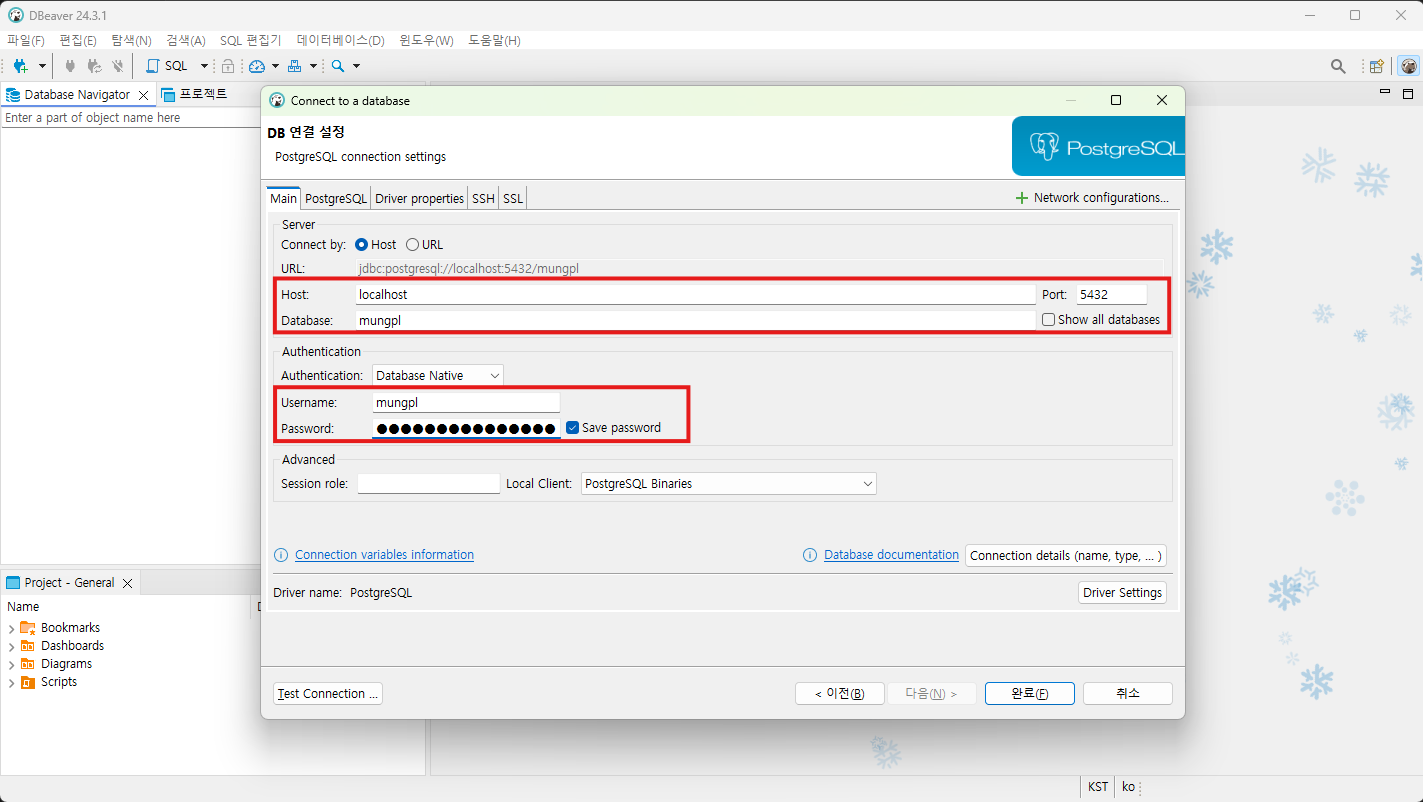
Task: Switch to the SSH tab
Action: 483,198
